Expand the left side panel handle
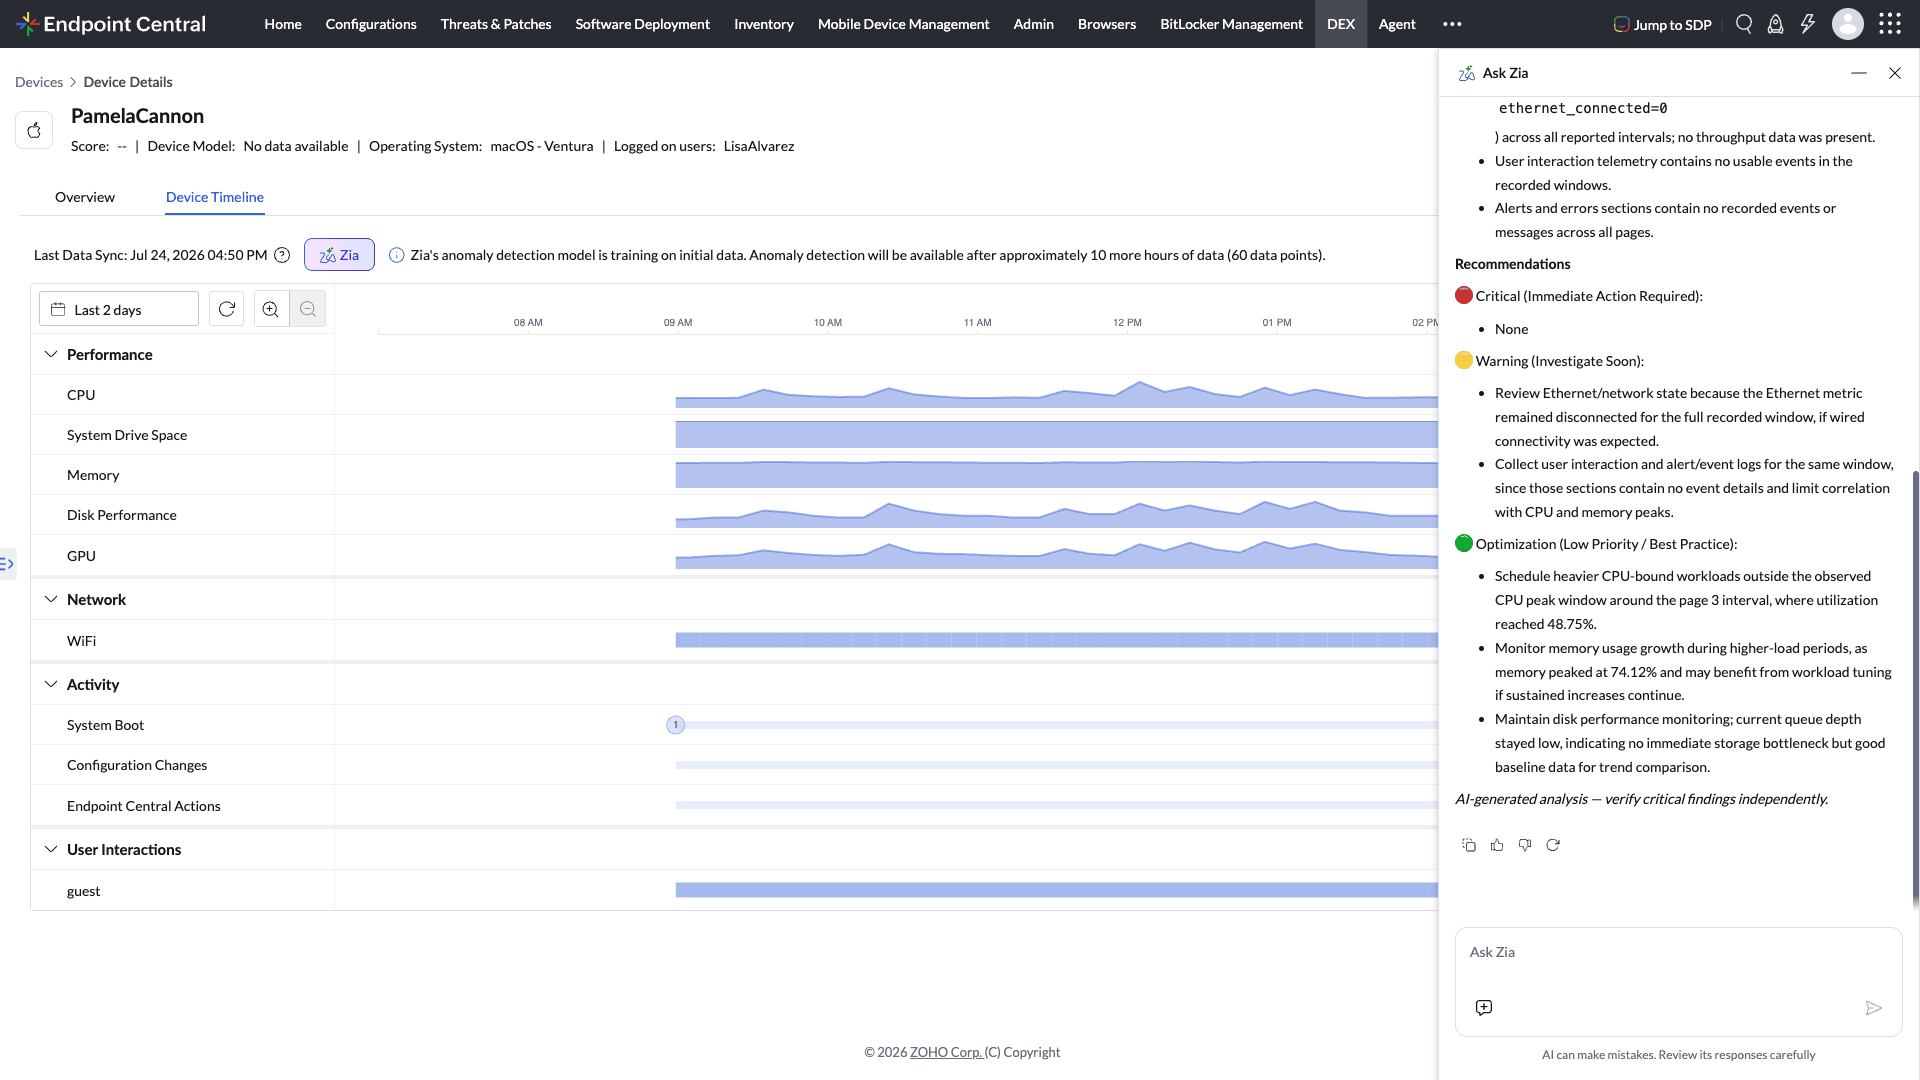Viewport: 1920px width, 1080px height. (7, 564)
